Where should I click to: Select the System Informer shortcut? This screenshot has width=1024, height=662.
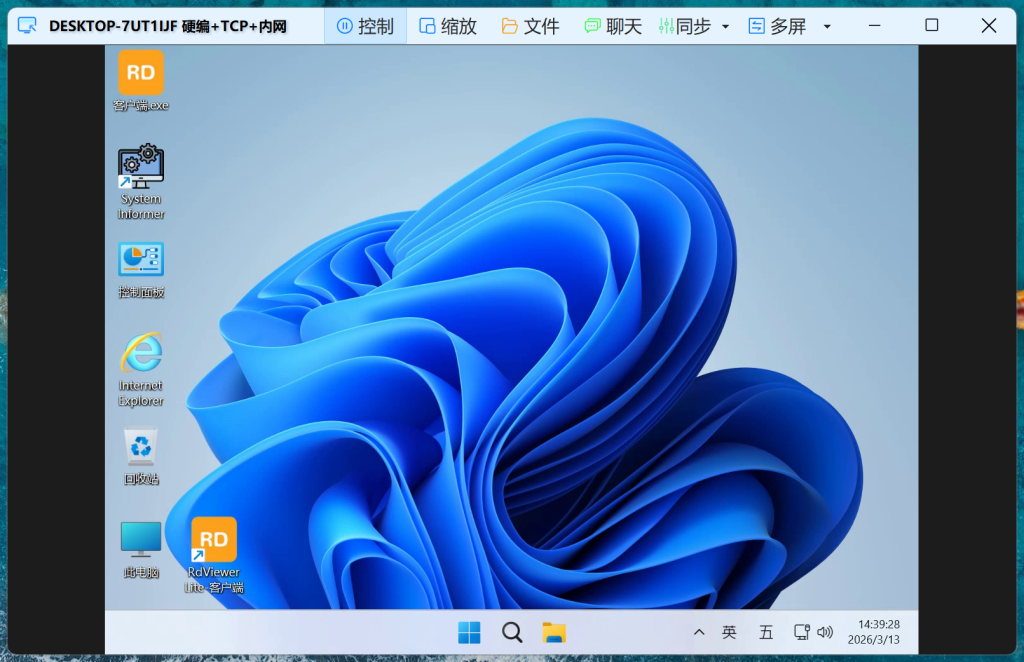tap(141, 168)
